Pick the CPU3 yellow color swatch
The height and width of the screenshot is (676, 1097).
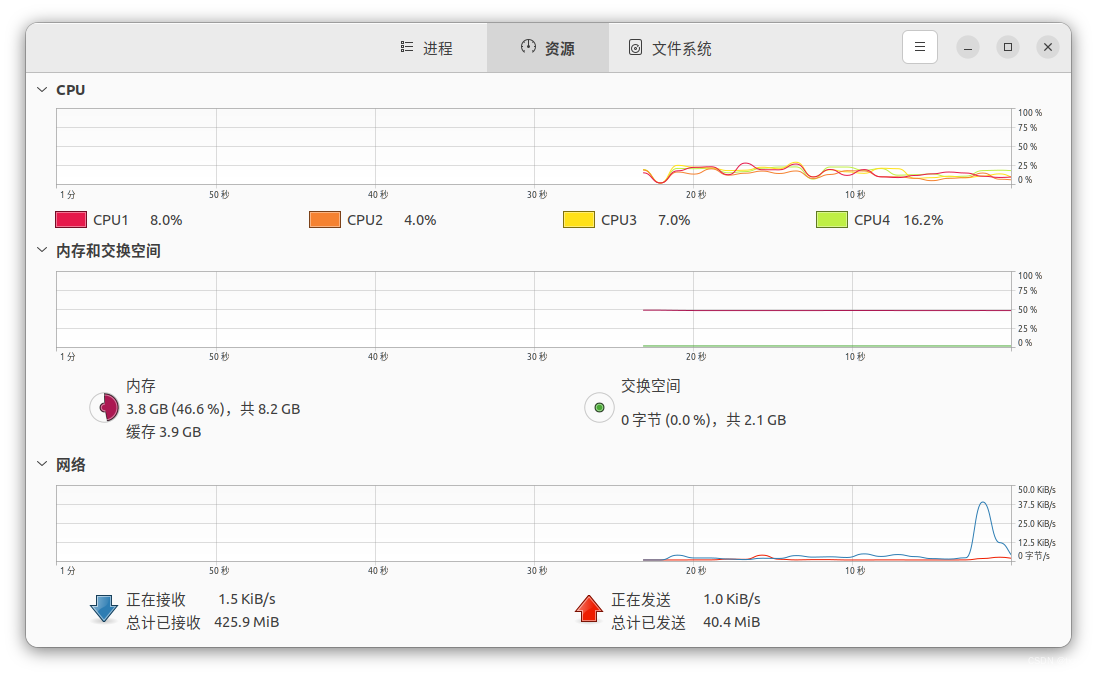pos(579,220)
